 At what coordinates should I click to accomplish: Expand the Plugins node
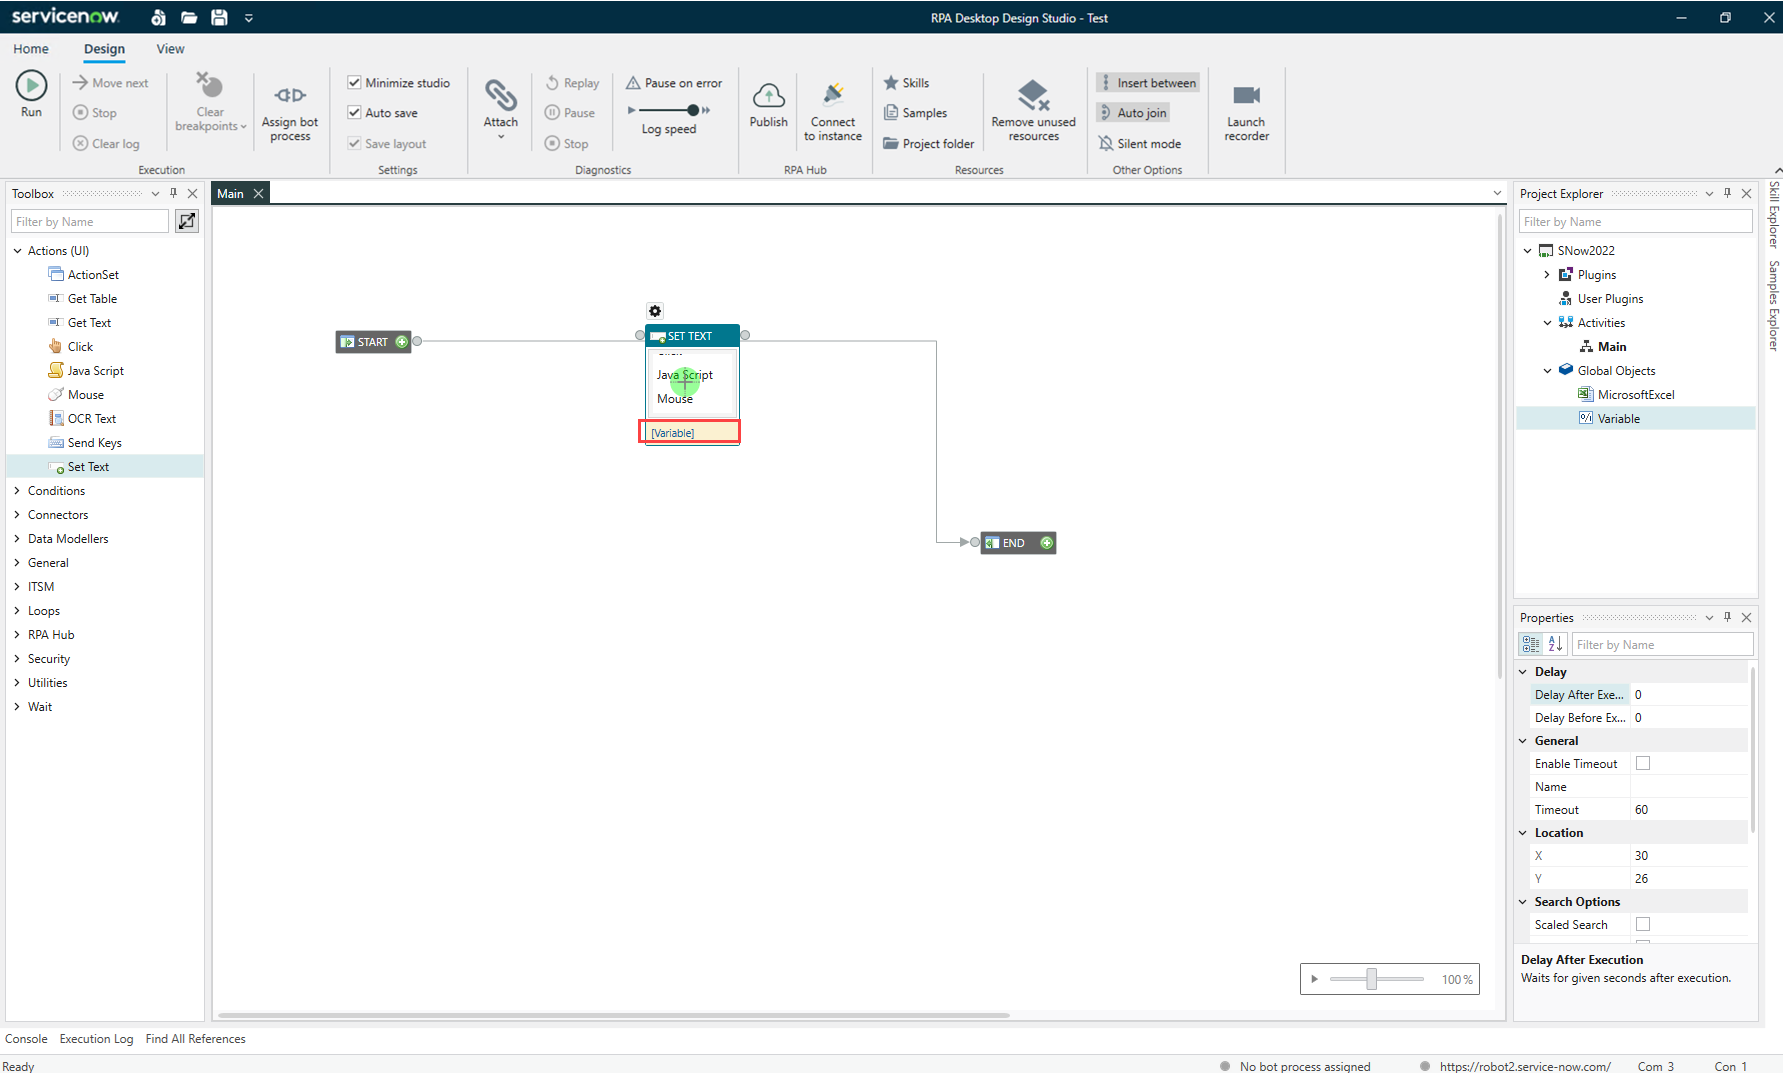coord(1547,275)
